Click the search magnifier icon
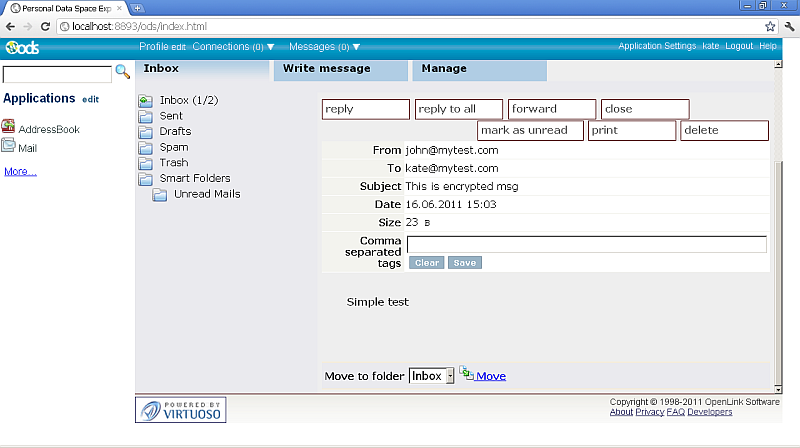 click(123, 72)
